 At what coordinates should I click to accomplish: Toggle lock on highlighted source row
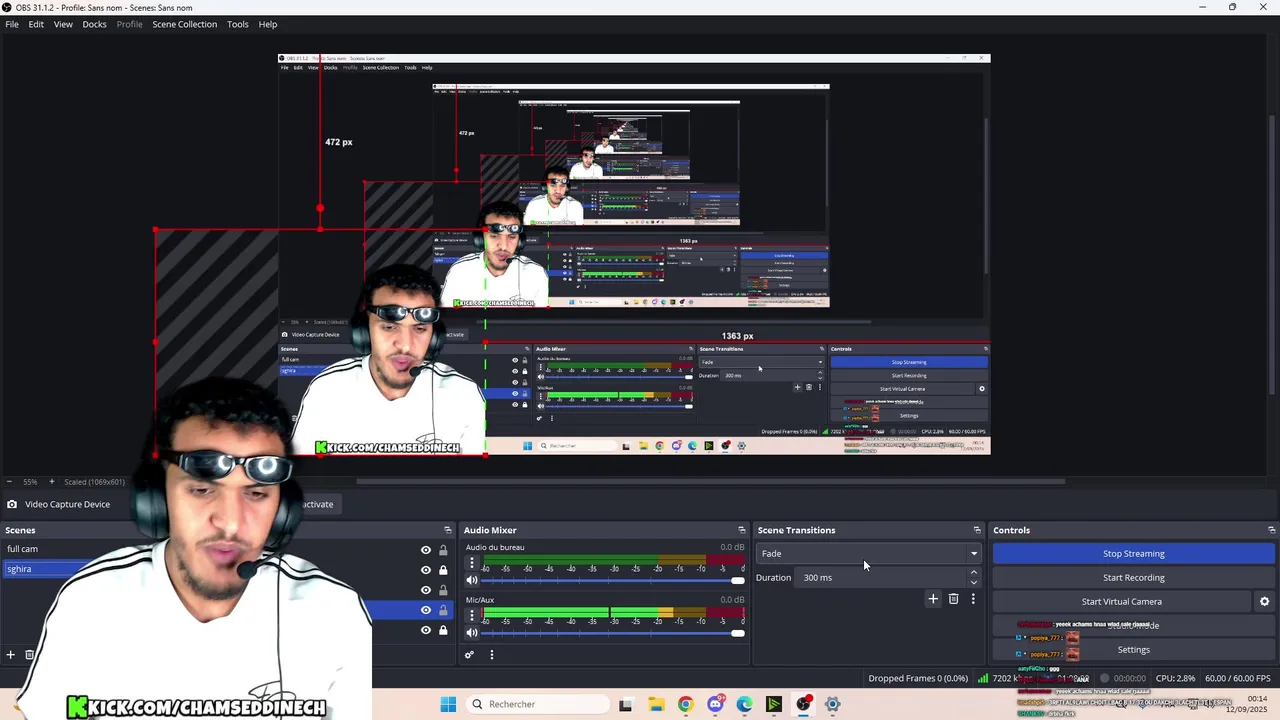(x=443, y=610)
